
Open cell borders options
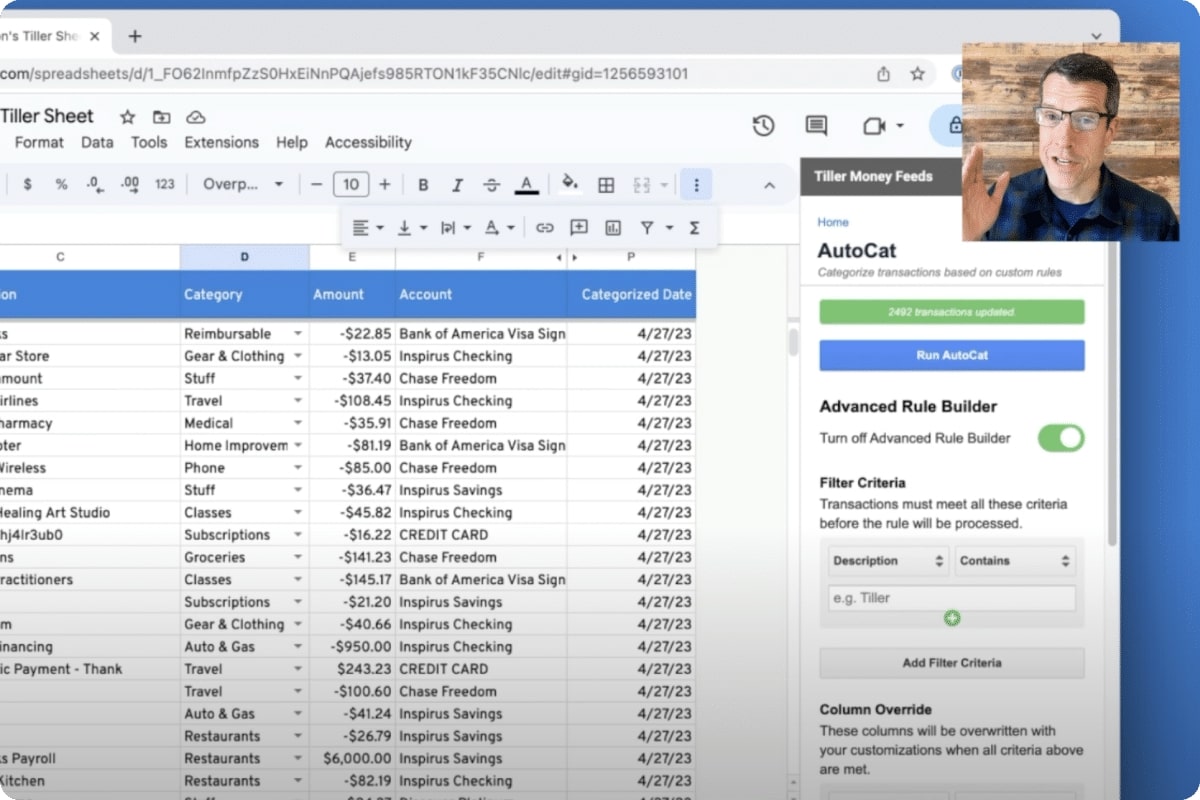(x=606, y=185)
